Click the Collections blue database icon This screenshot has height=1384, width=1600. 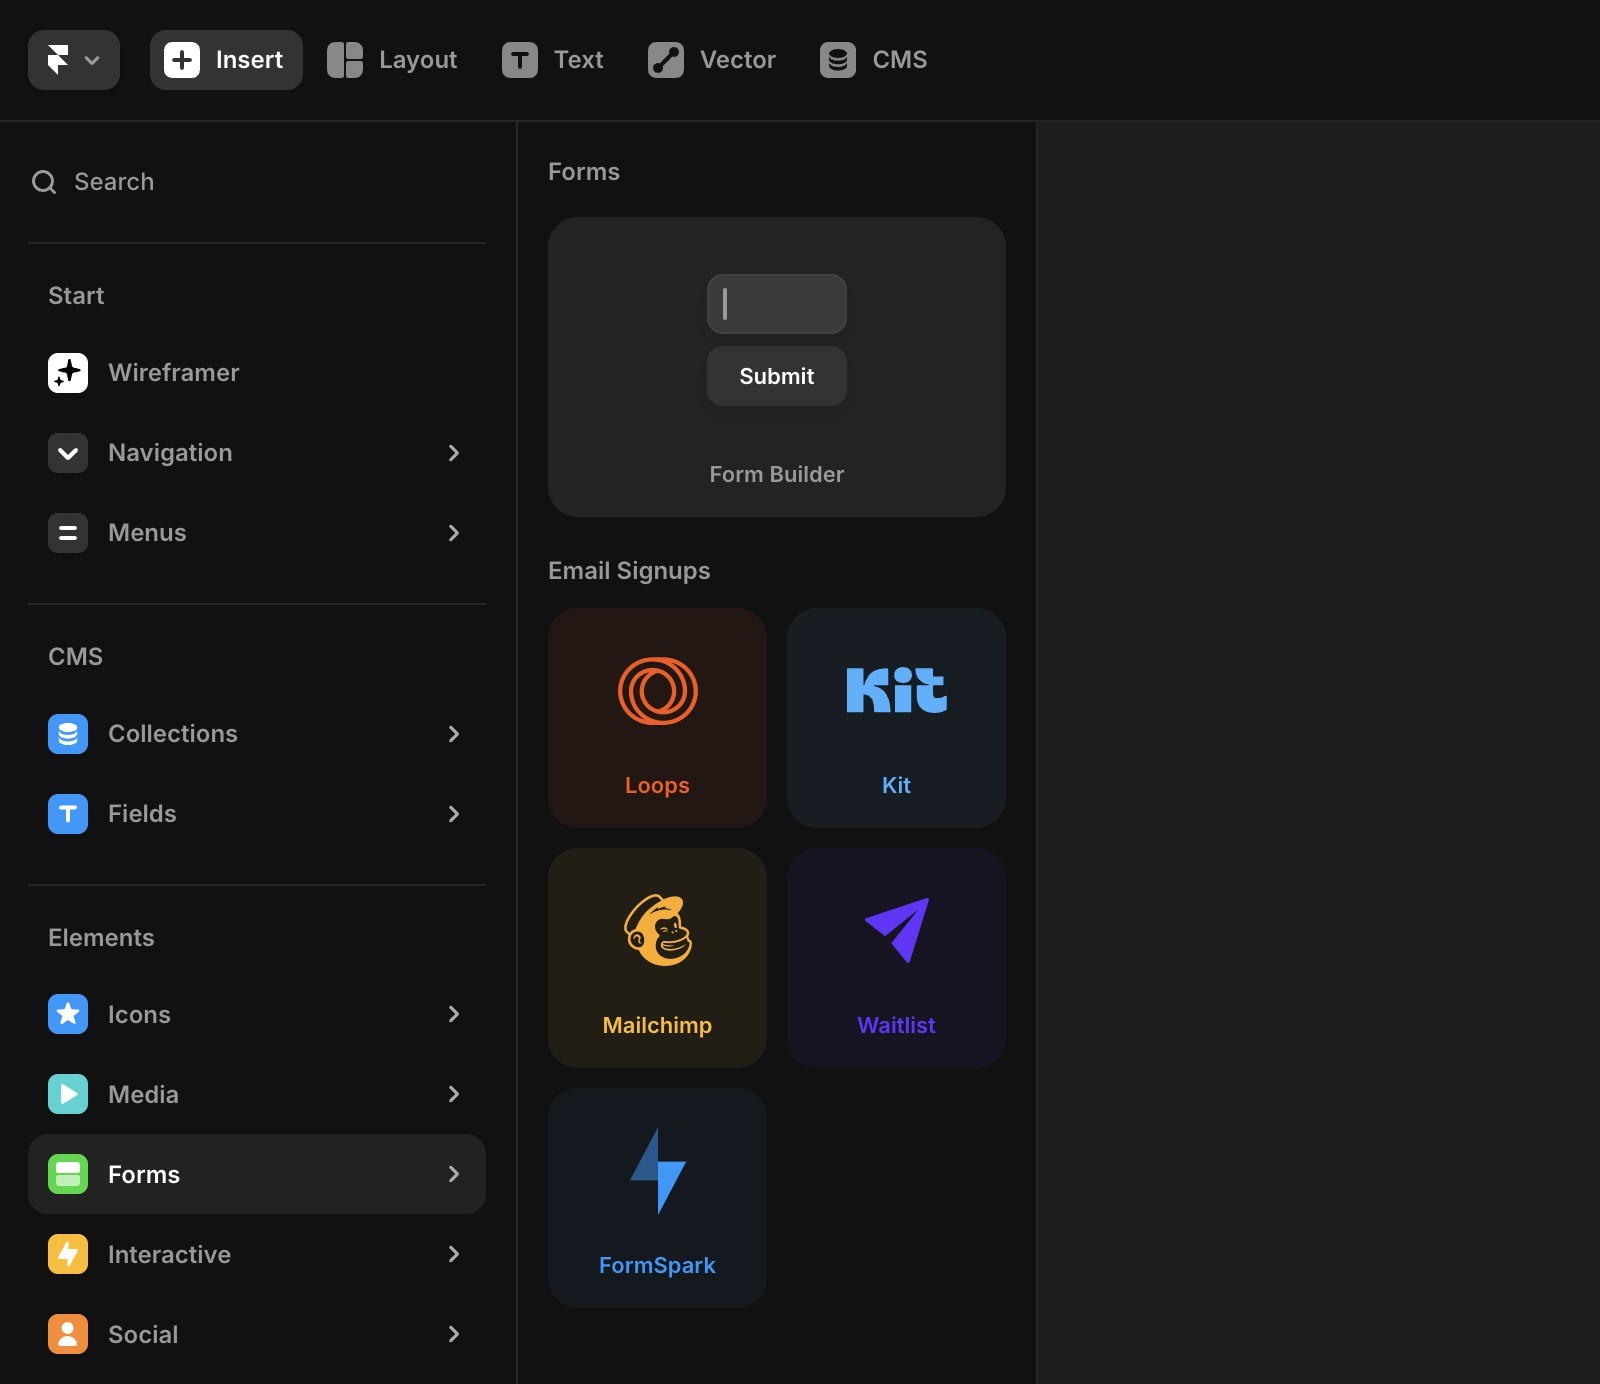click(x=68, y=734)
